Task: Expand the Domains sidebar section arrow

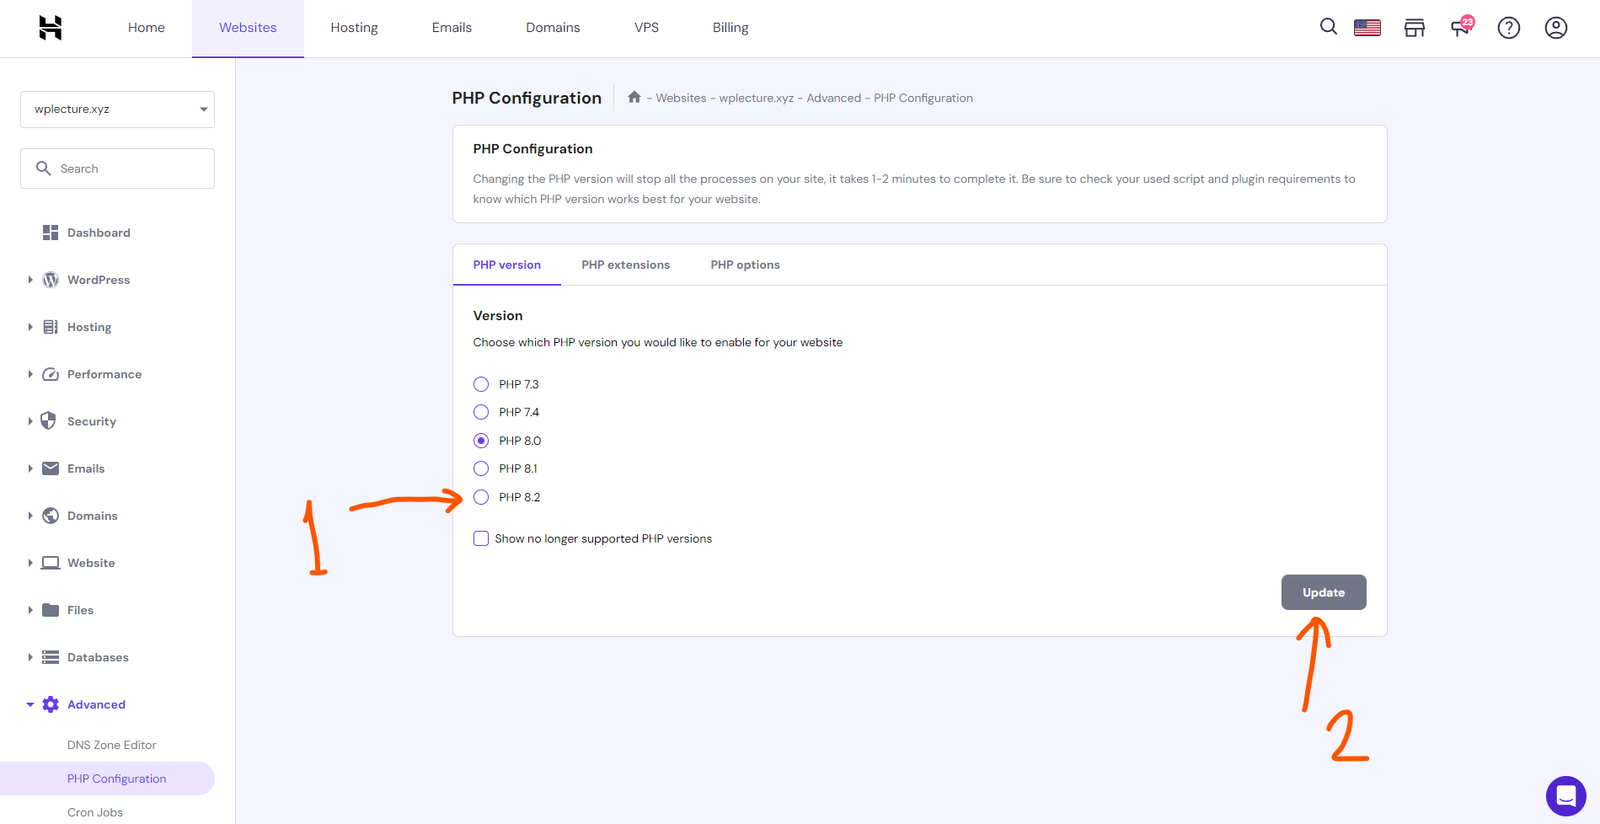Action: (x=30, y=516)
